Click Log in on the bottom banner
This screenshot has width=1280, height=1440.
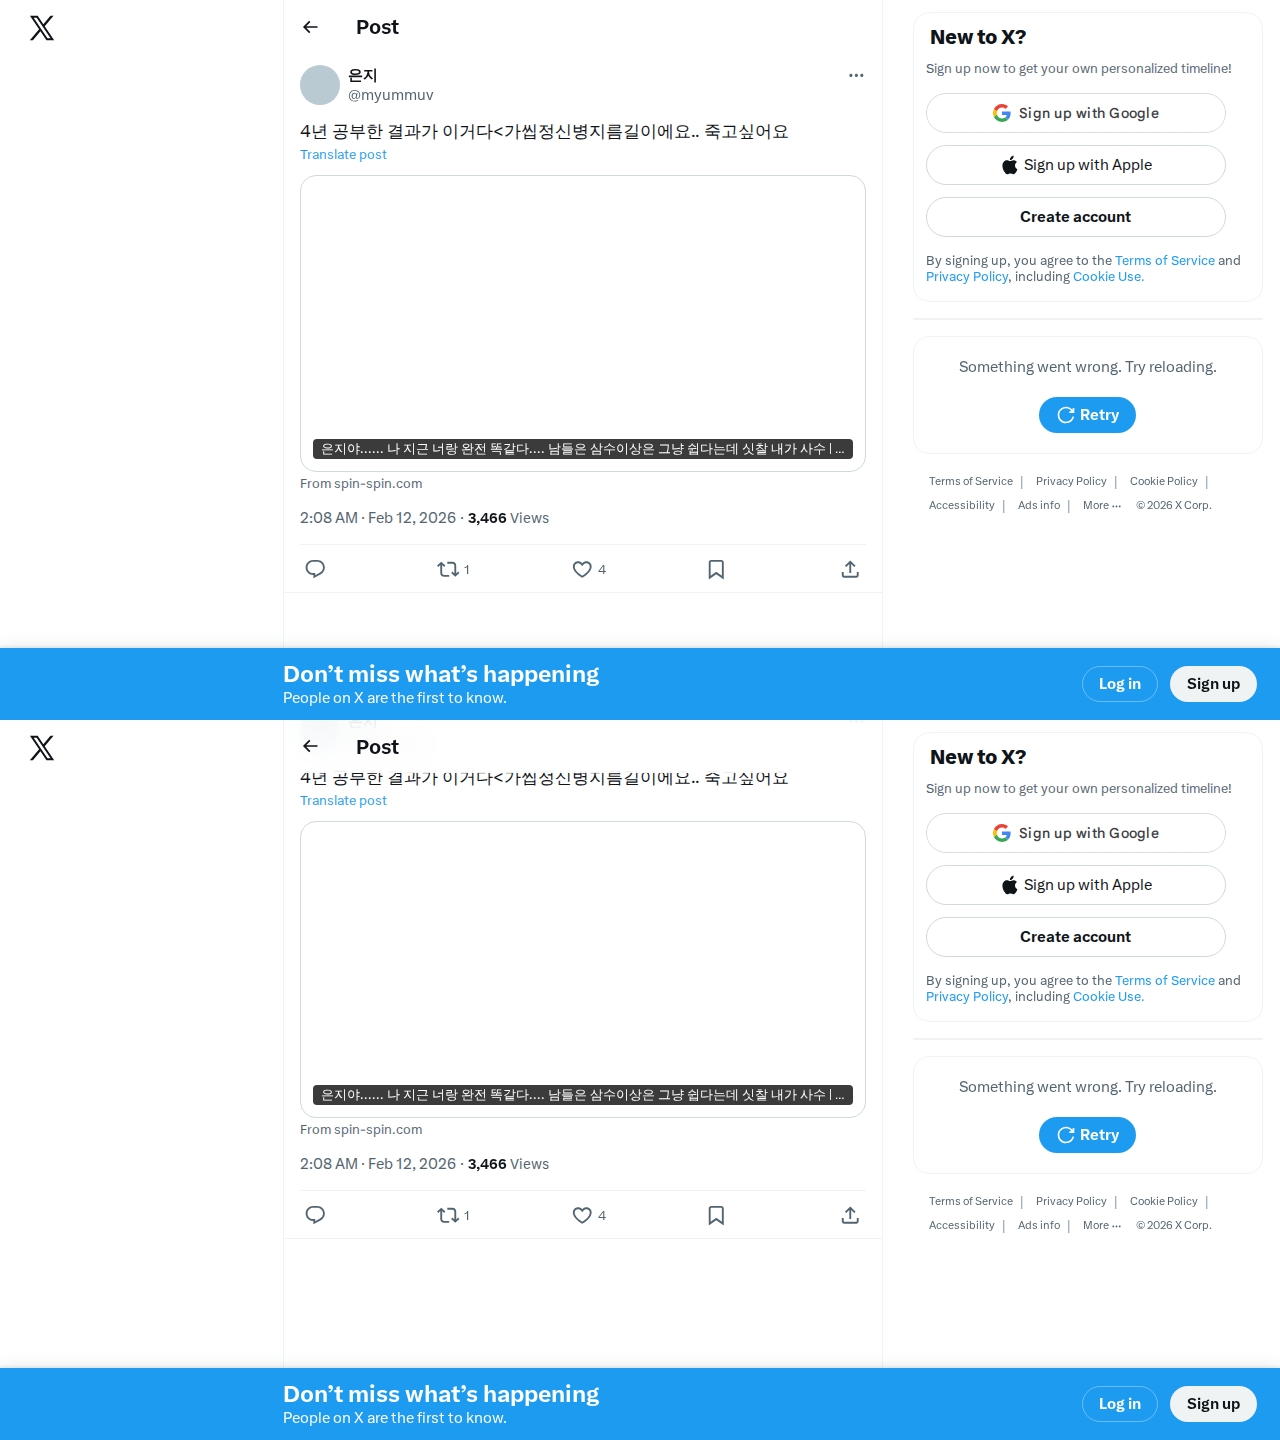tap(1120, 1404)
